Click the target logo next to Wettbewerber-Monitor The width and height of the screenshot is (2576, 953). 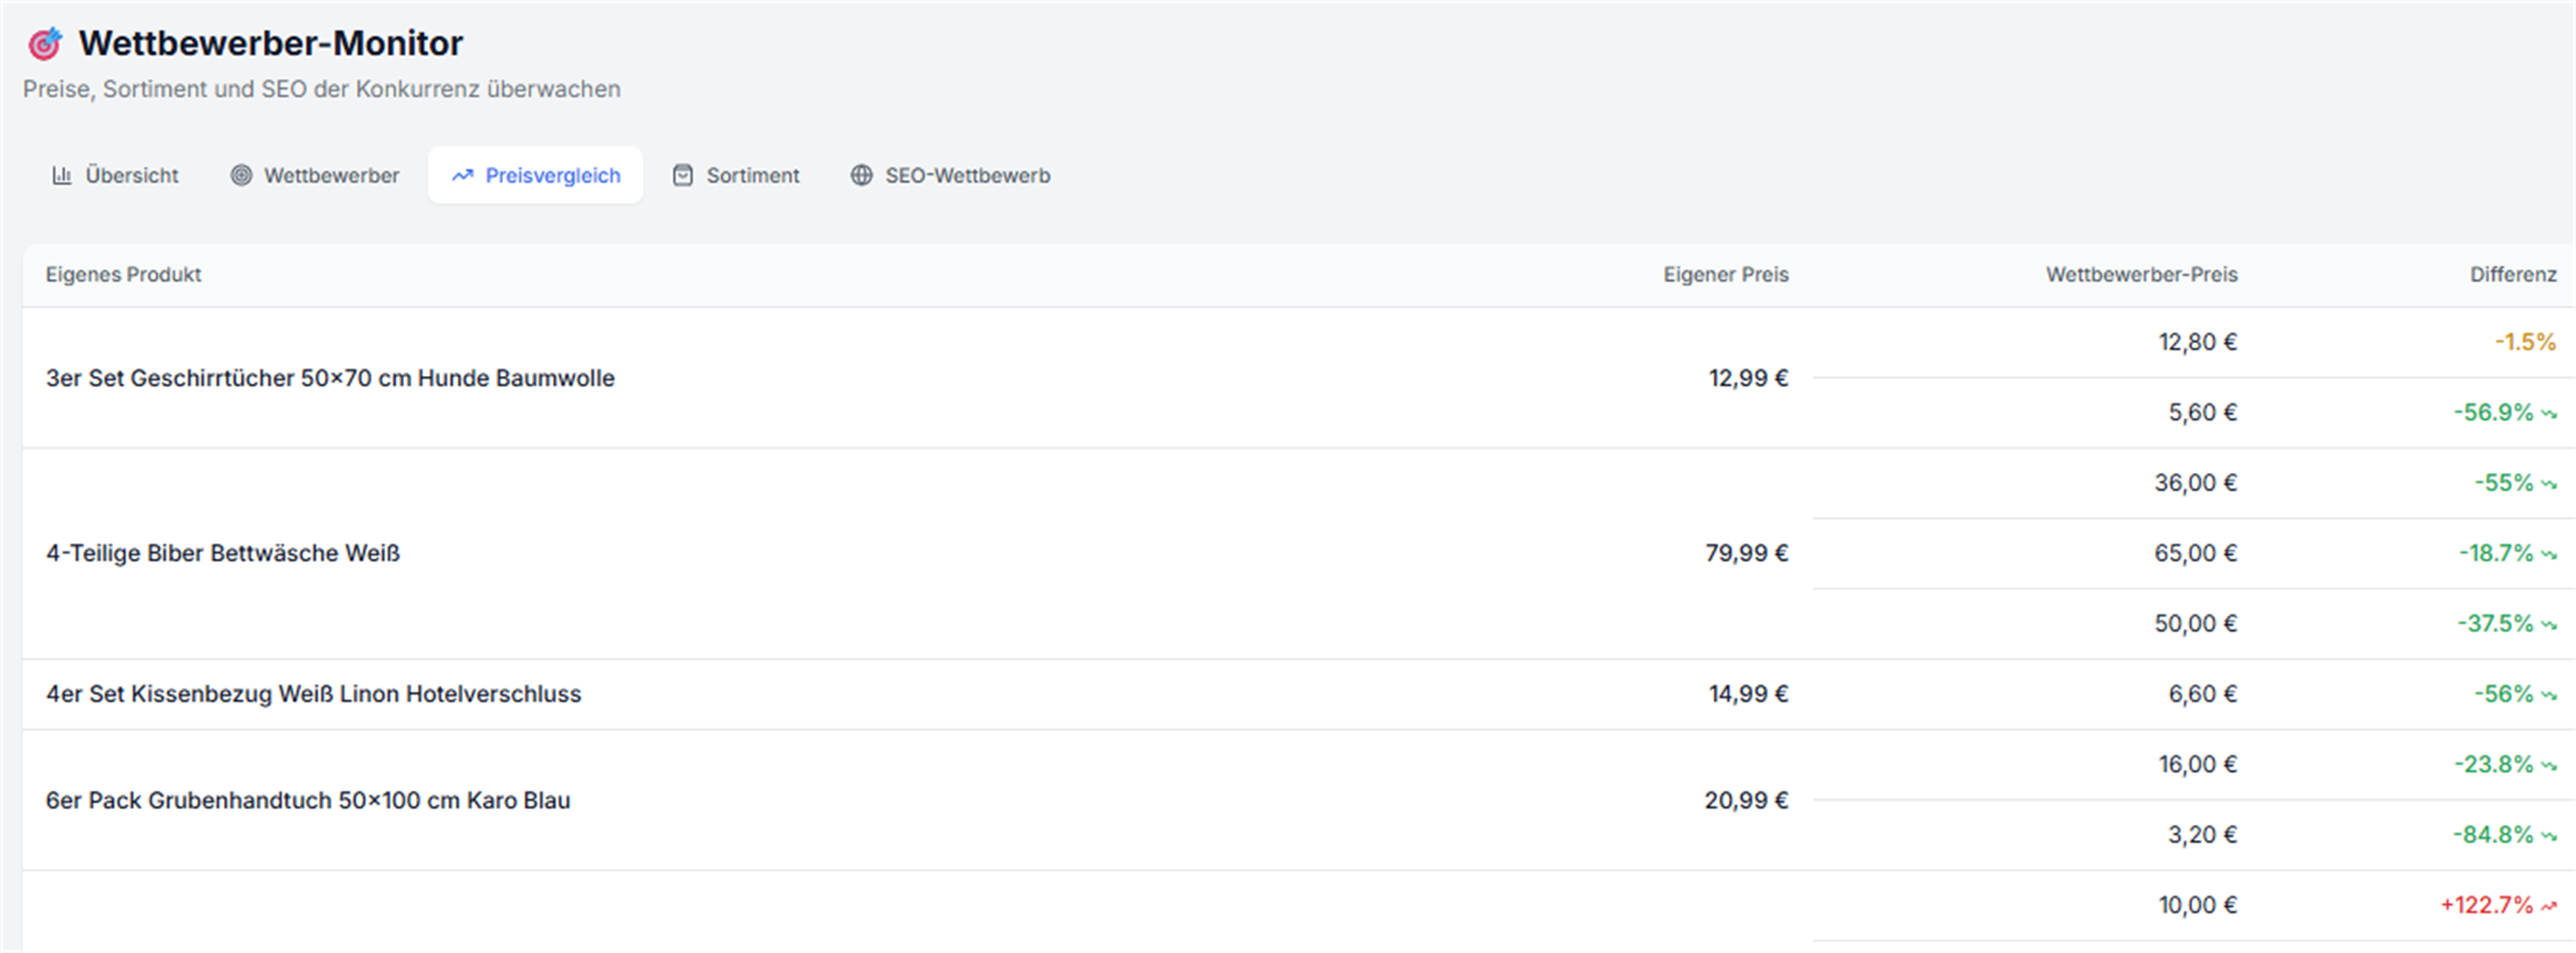point(44,44)
